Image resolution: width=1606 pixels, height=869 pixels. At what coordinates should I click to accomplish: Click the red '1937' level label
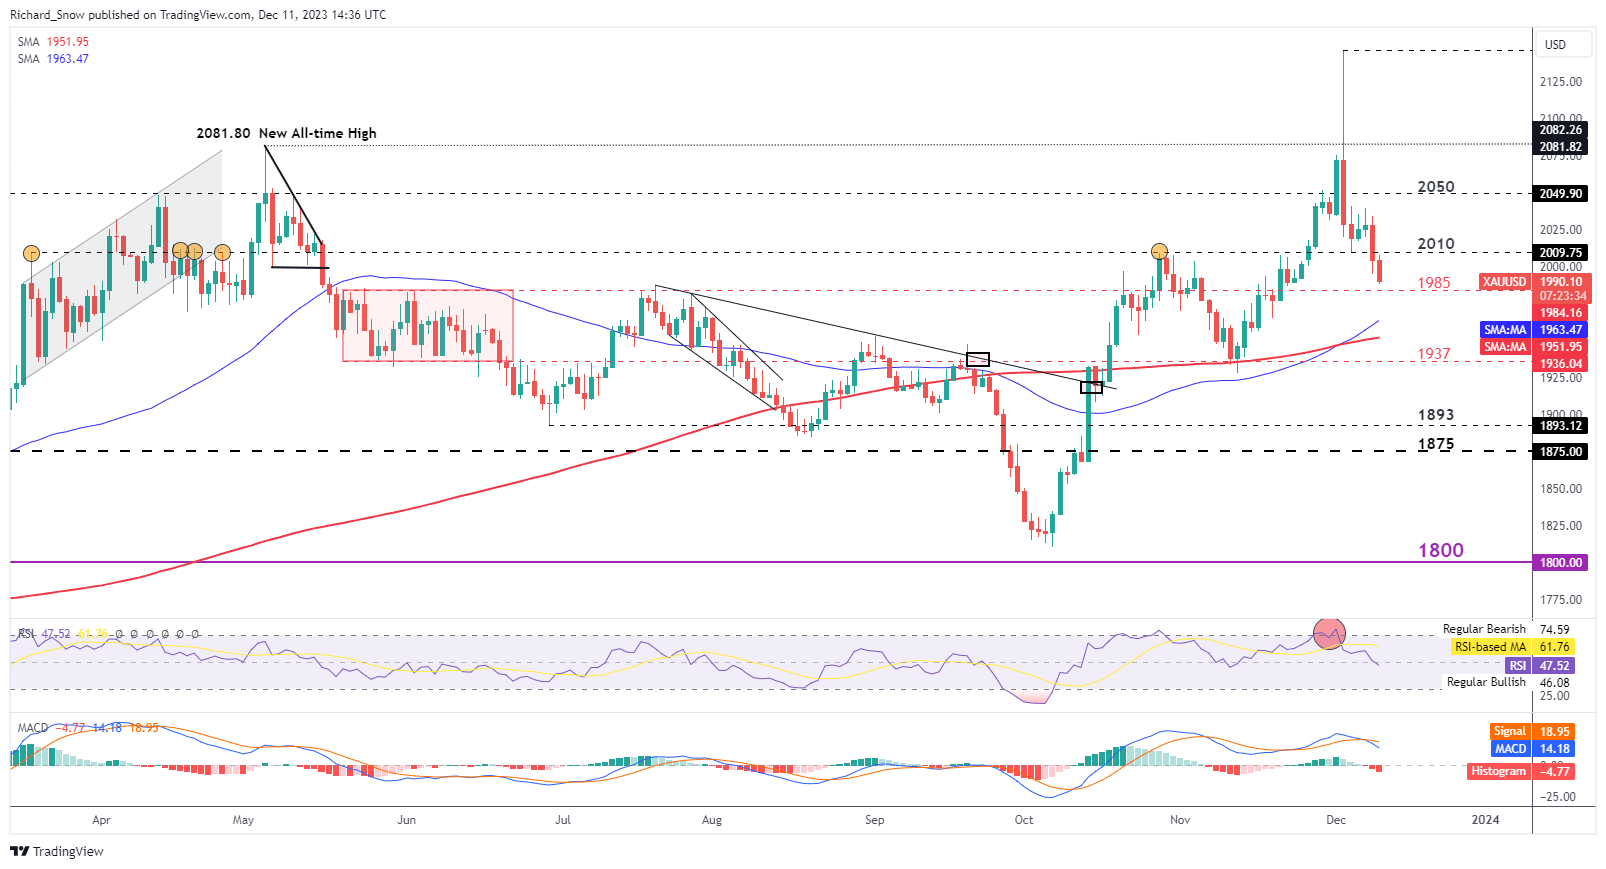point(1434,354)
